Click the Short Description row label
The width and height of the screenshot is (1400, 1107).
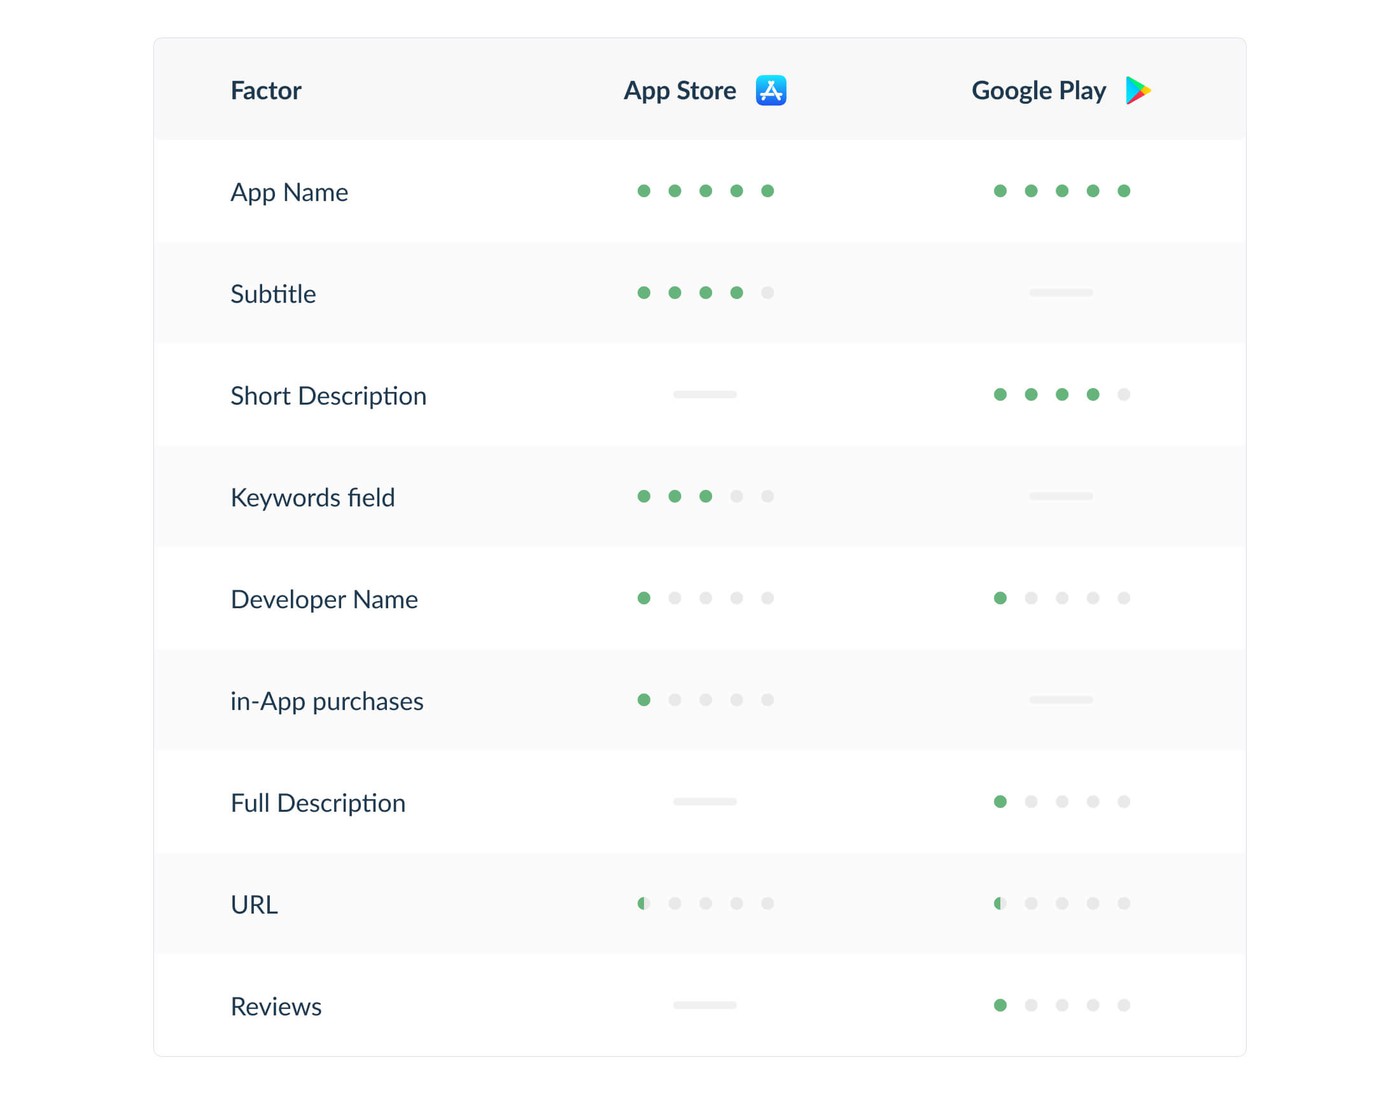coord(328,396)
